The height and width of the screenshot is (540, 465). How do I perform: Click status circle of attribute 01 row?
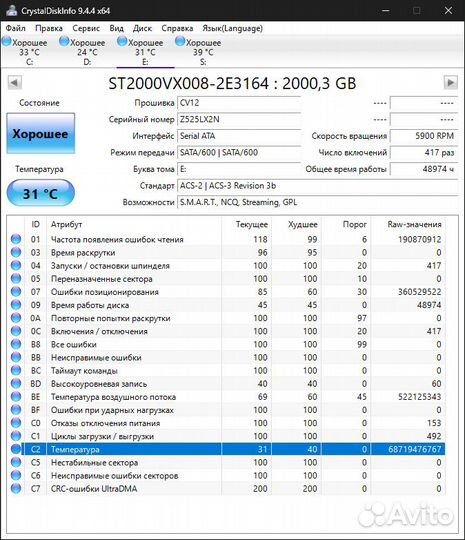point(16,239)
